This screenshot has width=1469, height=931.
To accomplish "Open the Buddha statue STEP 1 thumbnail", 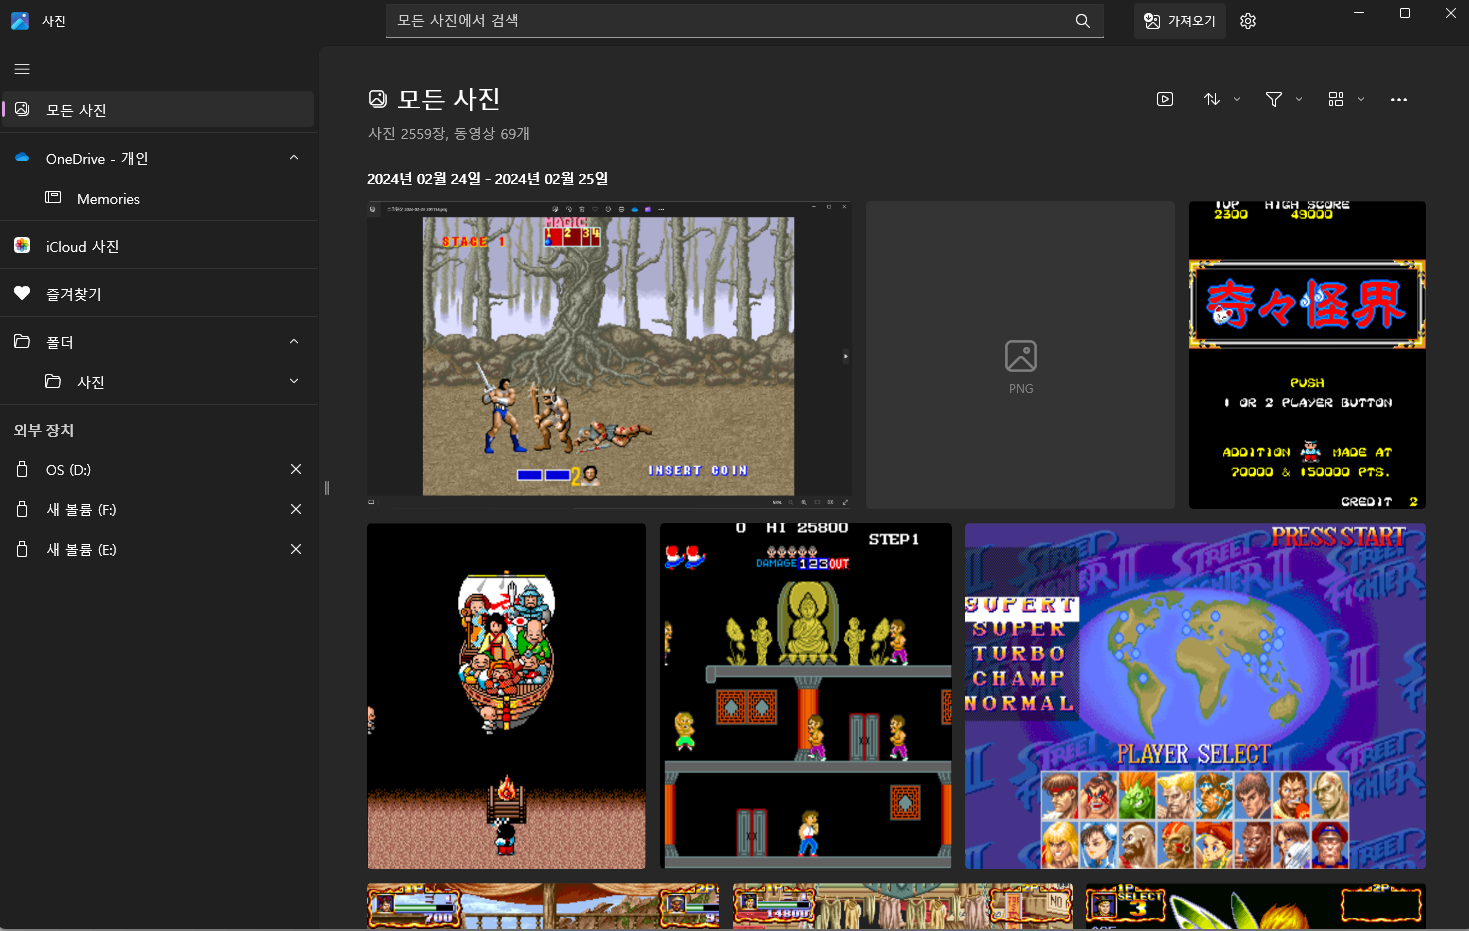I will click(806, 696).
